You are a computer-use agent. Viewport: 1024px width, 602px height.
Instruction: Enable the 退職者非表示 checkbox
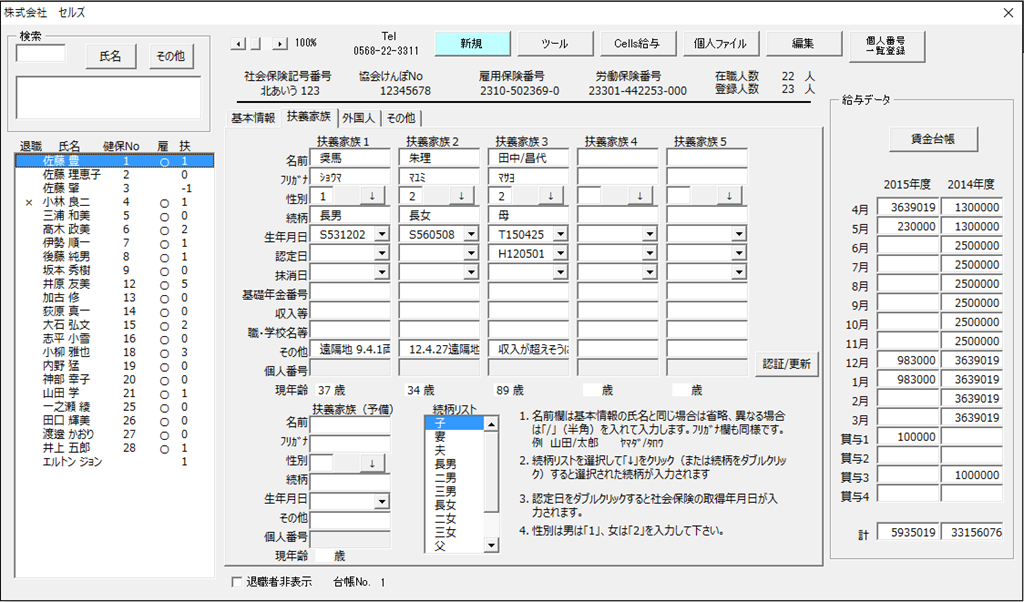[236, 581]
